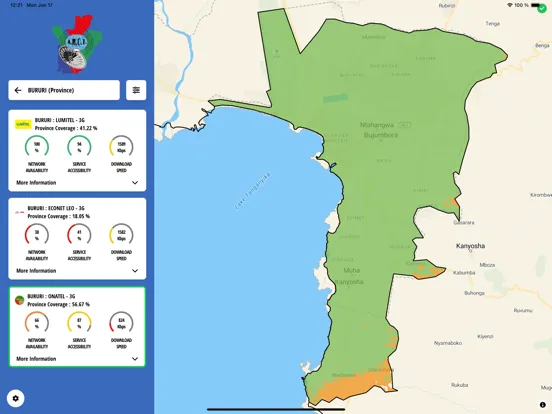Click Bujumbura label on map

click(381, 135)
